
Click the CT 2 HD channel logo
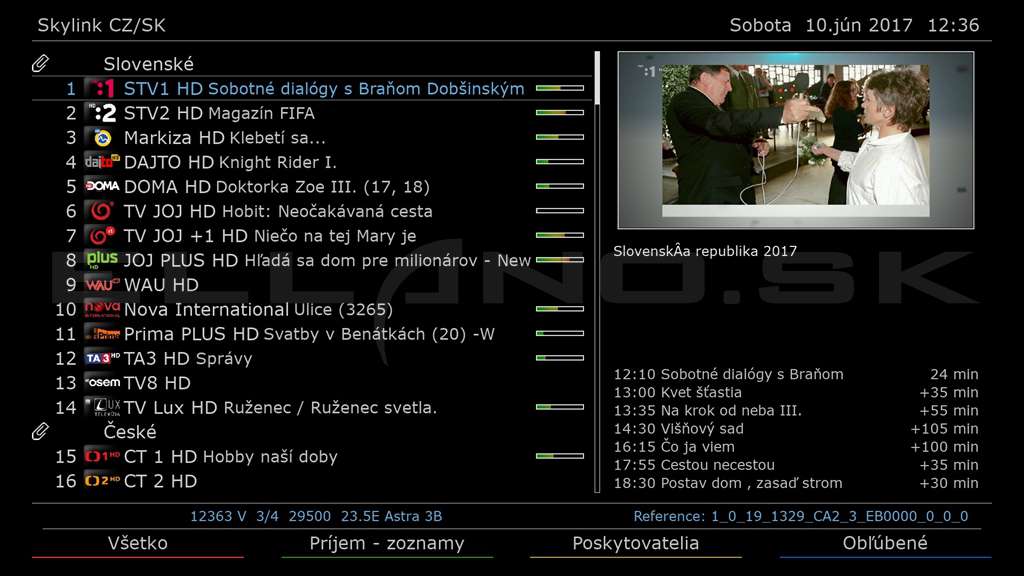click(102, 481)
